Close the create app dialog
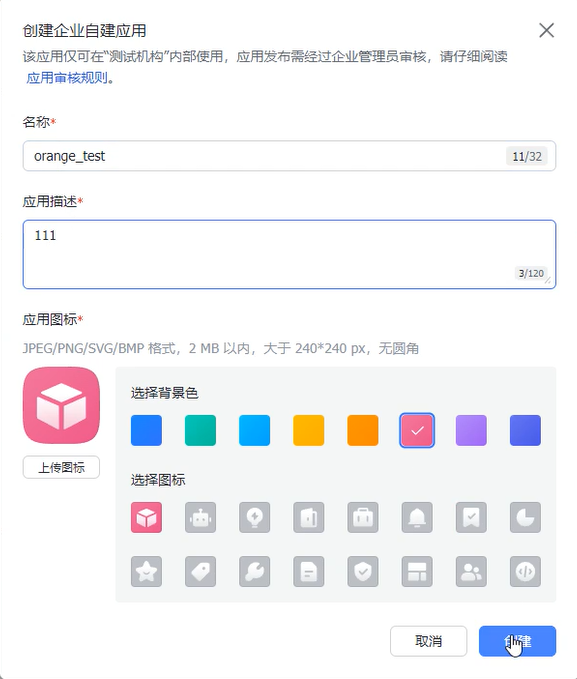Screen dimensions: 577x679 pos(546,30)
